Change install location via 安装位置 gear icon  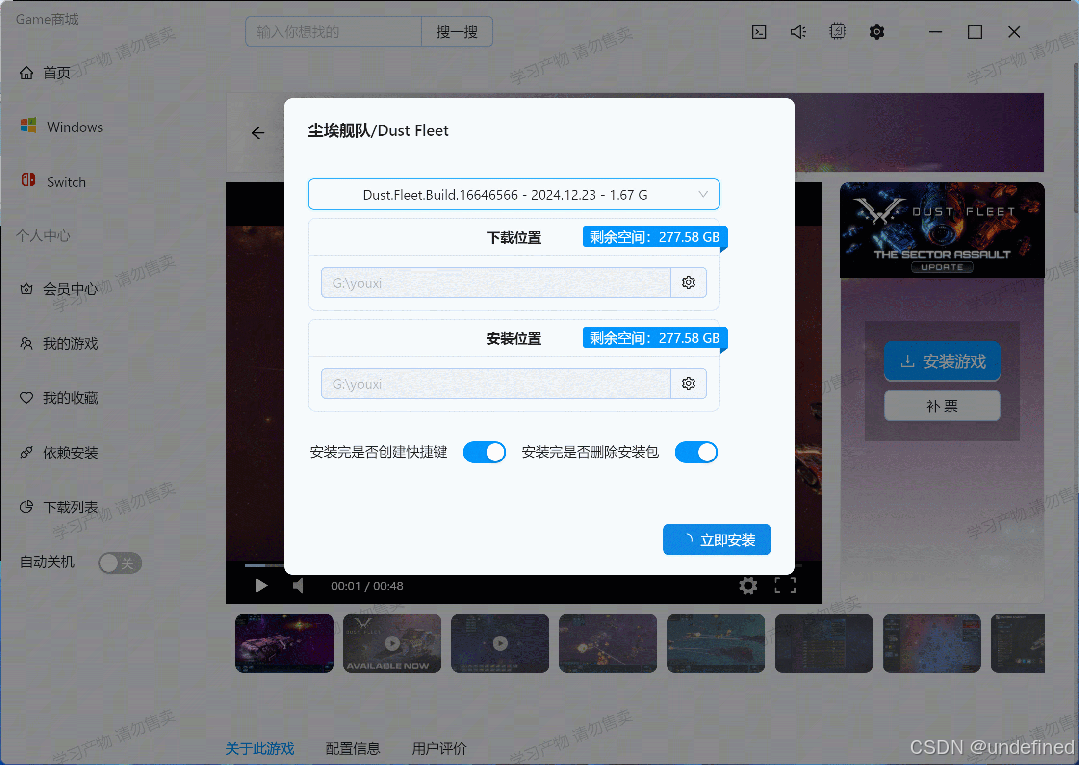tap(688, 384)
